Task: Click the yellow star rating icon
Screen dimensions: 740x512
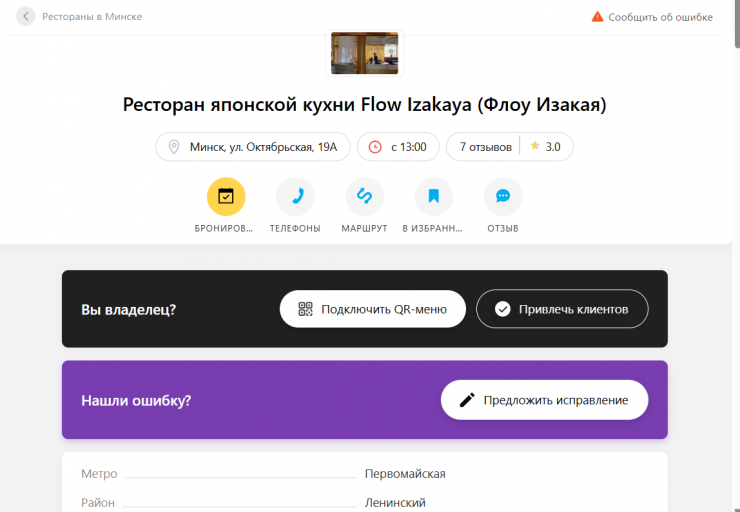Action: [535, 146]
